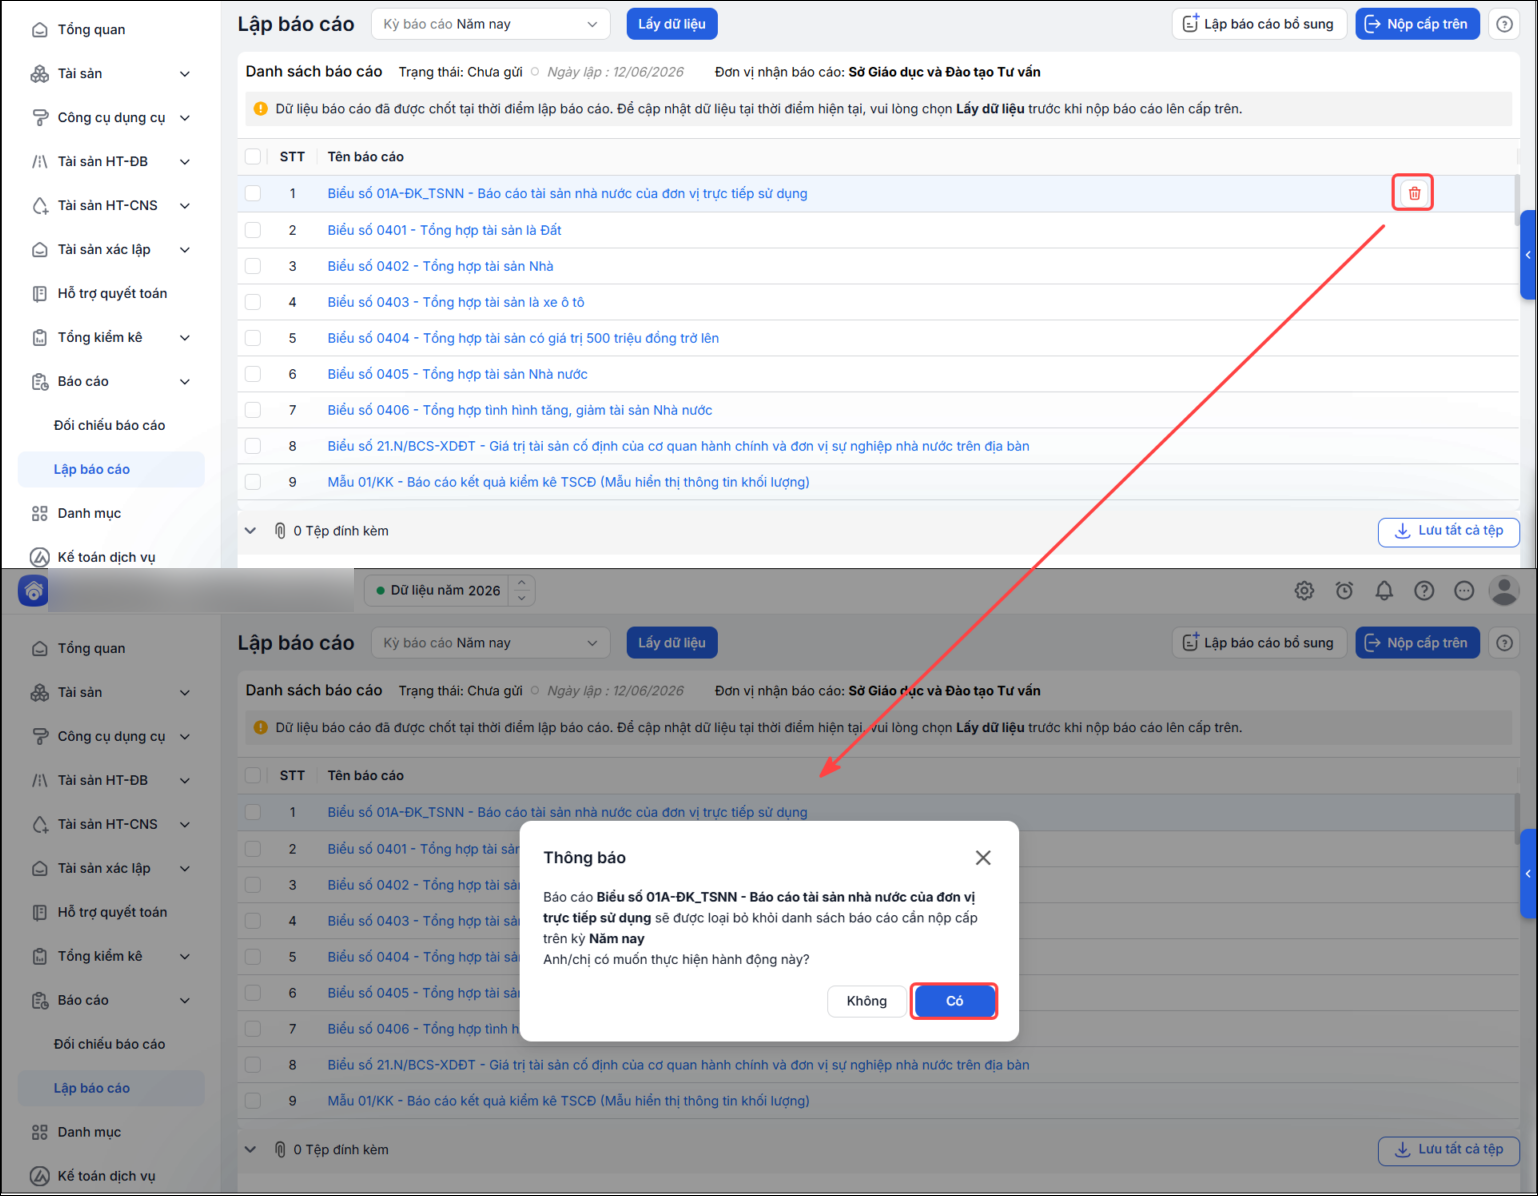Expand Tài sản HT-ĐB chevron, upper screenshot
Image resolution: width=1538 pixels, height=1196 pixels.
tap(185, 162)
